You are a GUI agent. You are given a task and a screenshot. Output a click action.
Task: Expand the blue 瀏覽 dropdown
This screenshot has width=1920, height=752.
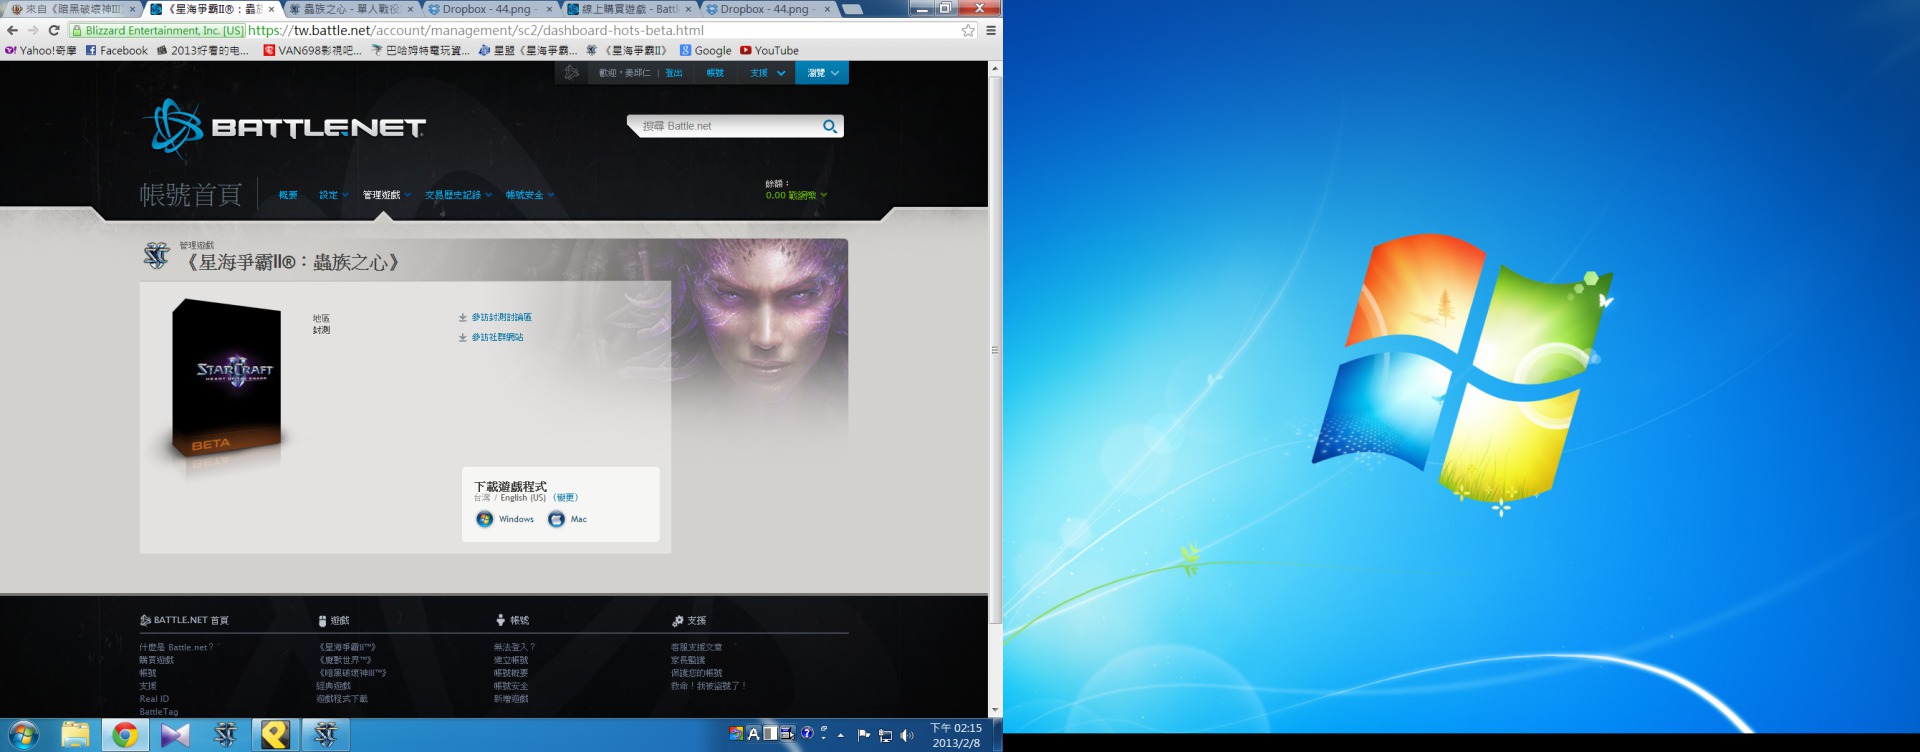pos(822,73)
